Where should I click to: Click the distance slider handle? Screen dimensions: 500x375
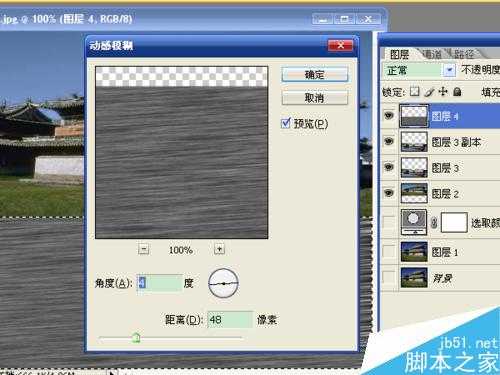click(136, 338)
